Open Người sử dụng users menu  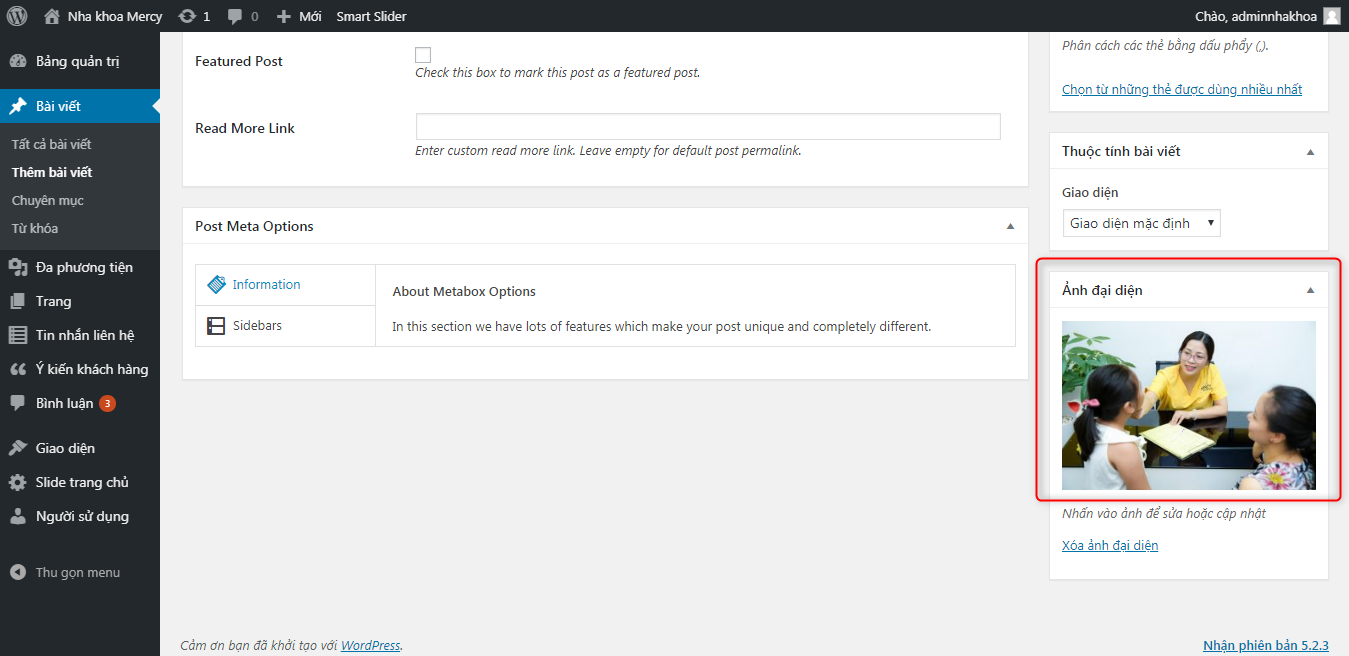pos(82,516)
